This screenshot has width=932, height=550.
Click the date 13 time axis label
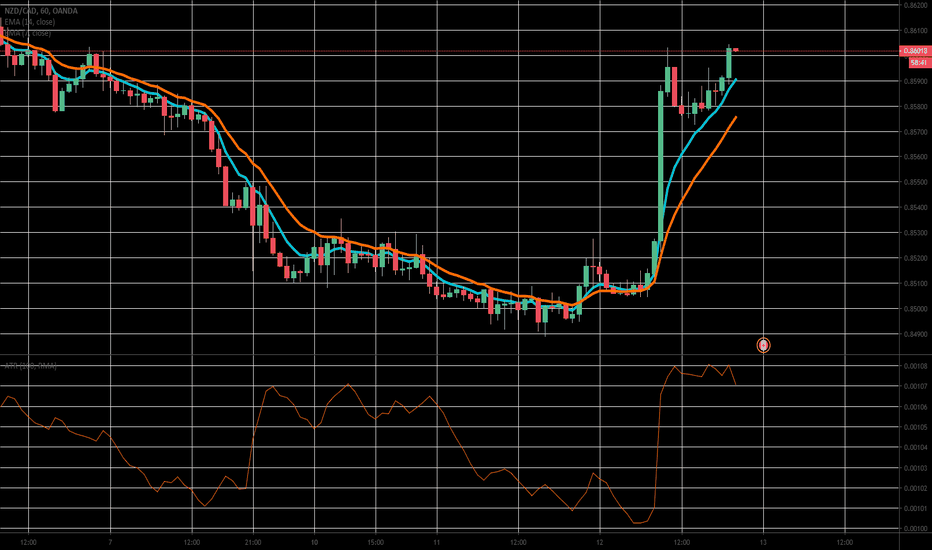763,542
